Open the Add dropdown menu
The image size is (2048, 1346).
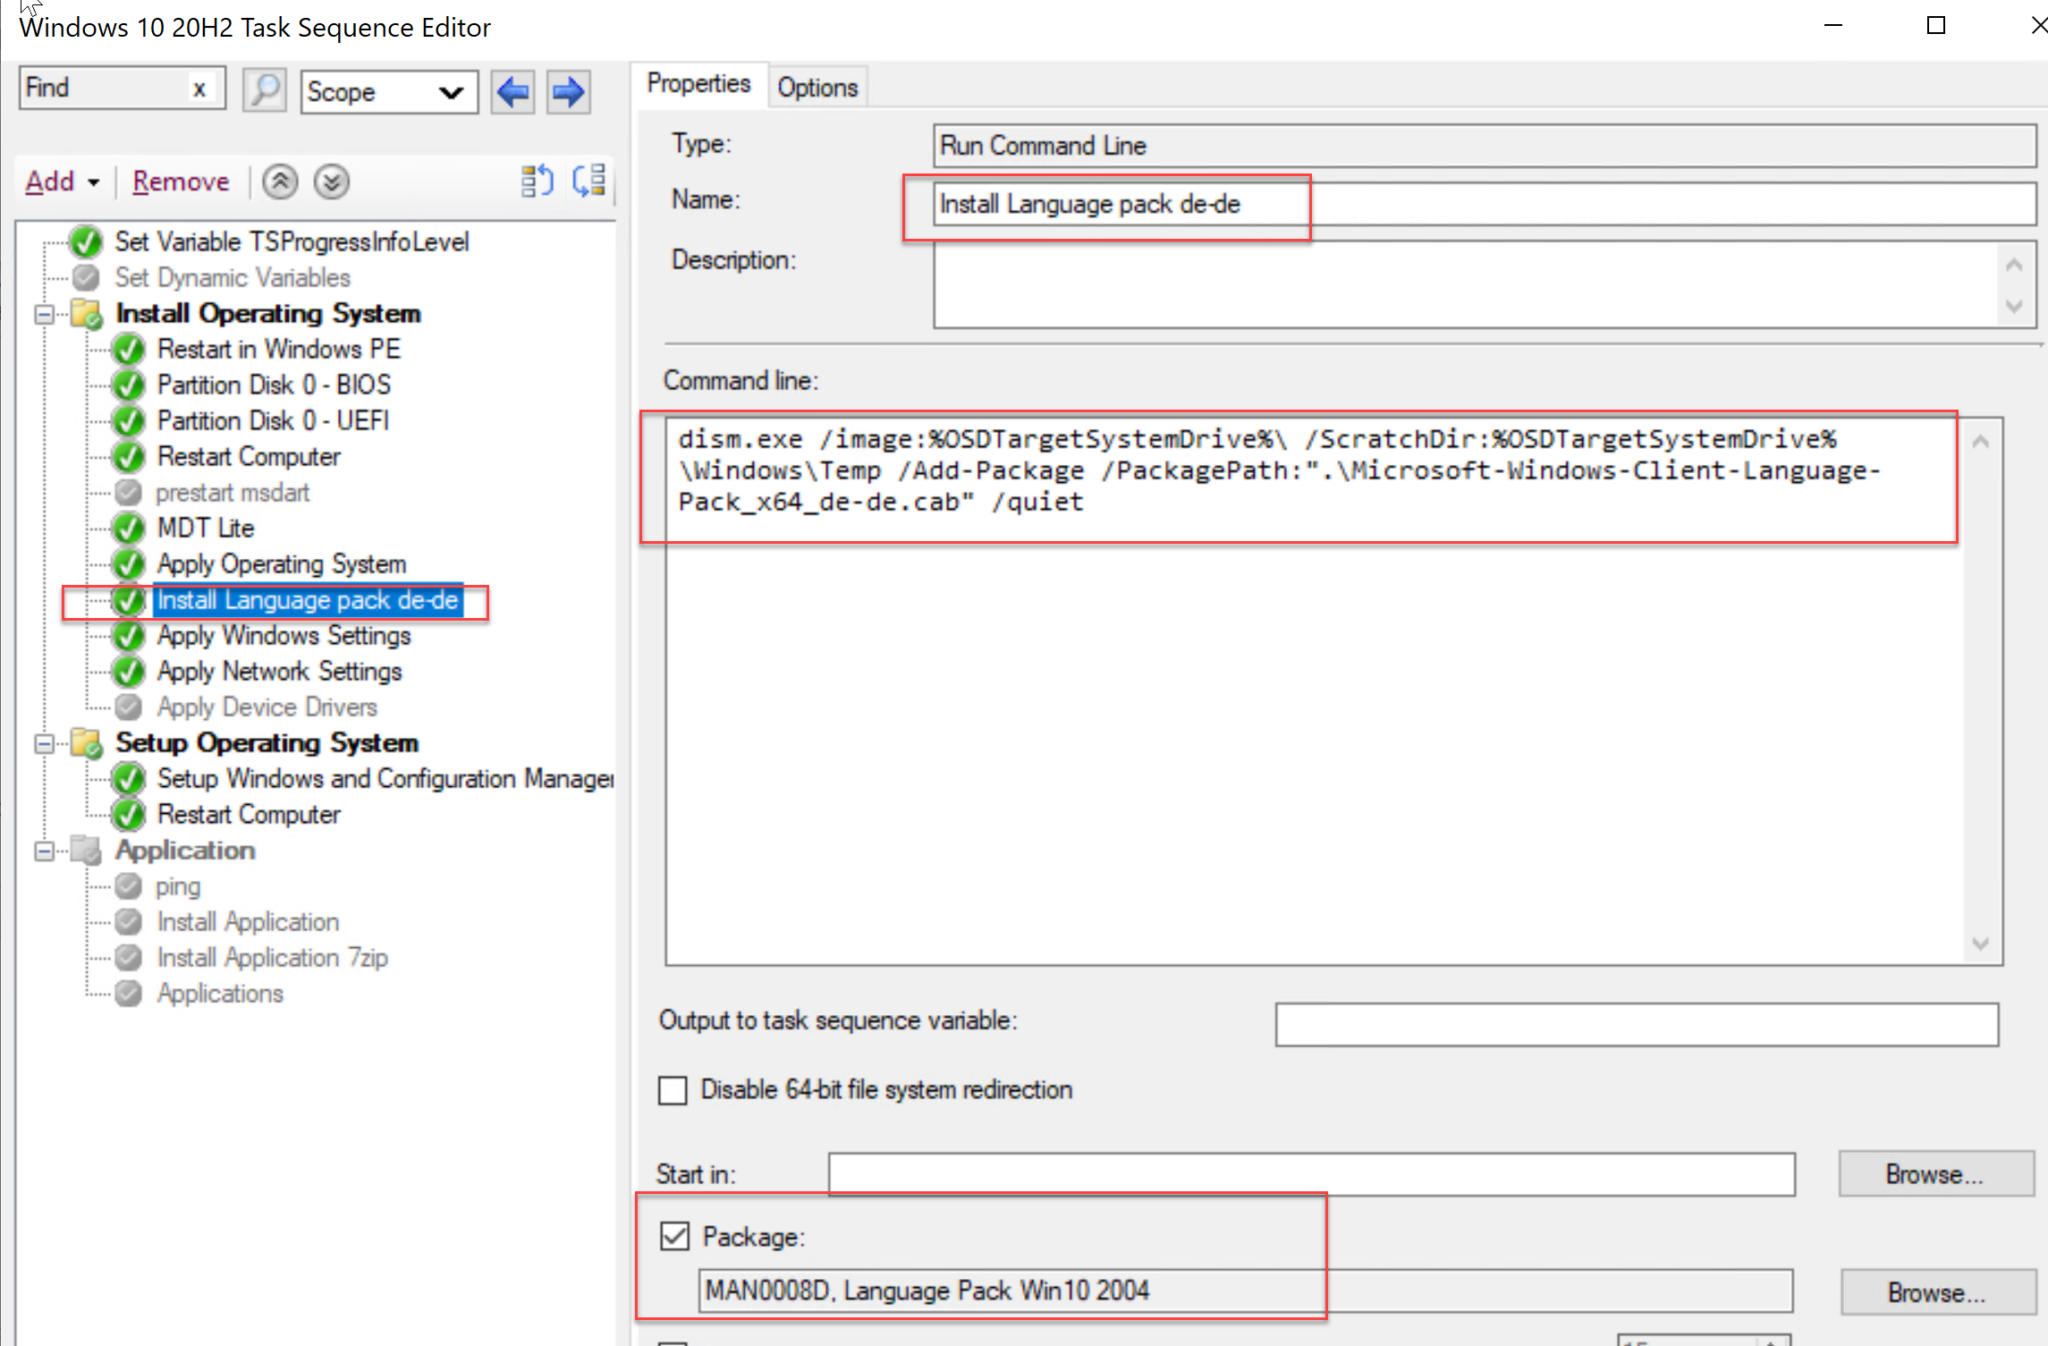click(62, 182)
